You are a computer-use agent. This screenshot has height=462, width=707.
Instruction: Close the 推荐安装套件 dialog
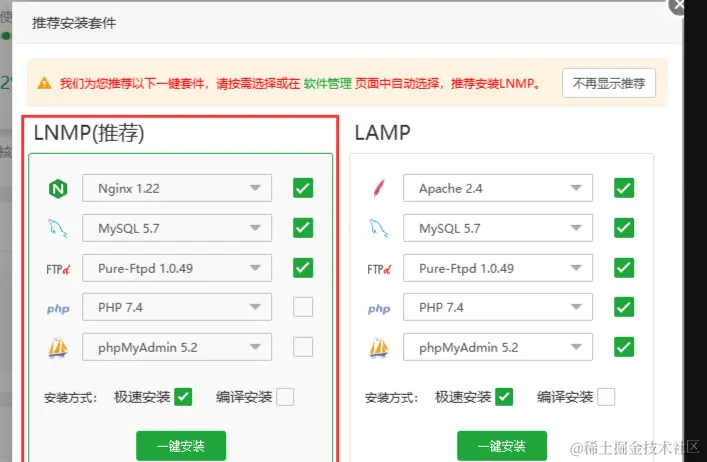pos(678,5)
